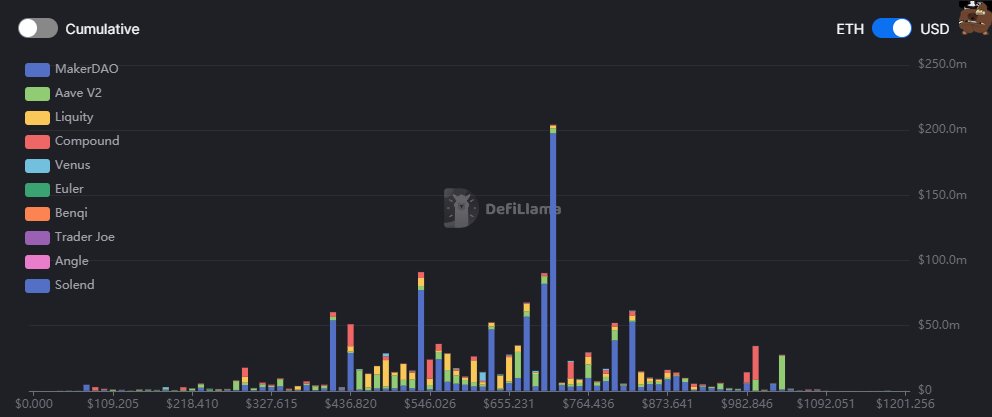Screen dimensions: 992x417
Task: Click the Euler legend color swatch
Action: pyautogui.click(x=37, y=190)
